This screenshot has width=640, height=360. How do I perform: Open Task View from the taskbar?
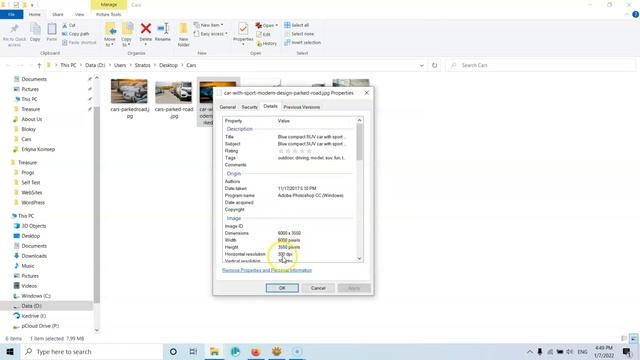point(193,351)
